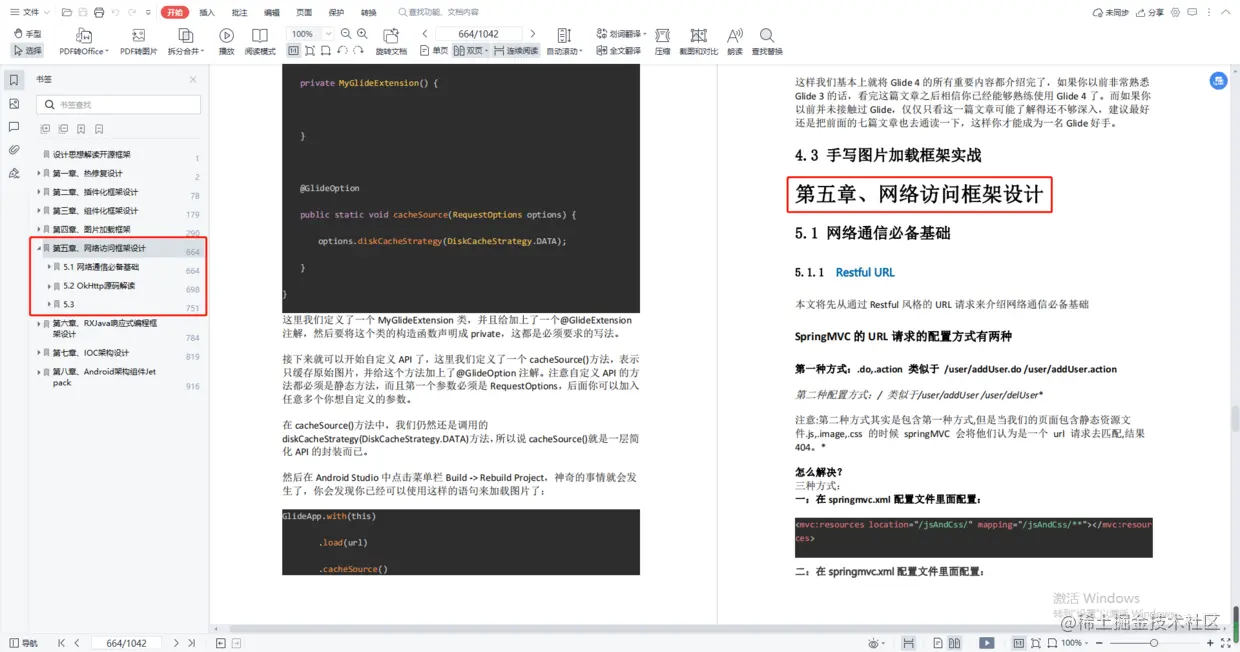The image size is (1240, 652).
Task: Close the bookmarks panel with the X
Action: click(x=193, y=79)
